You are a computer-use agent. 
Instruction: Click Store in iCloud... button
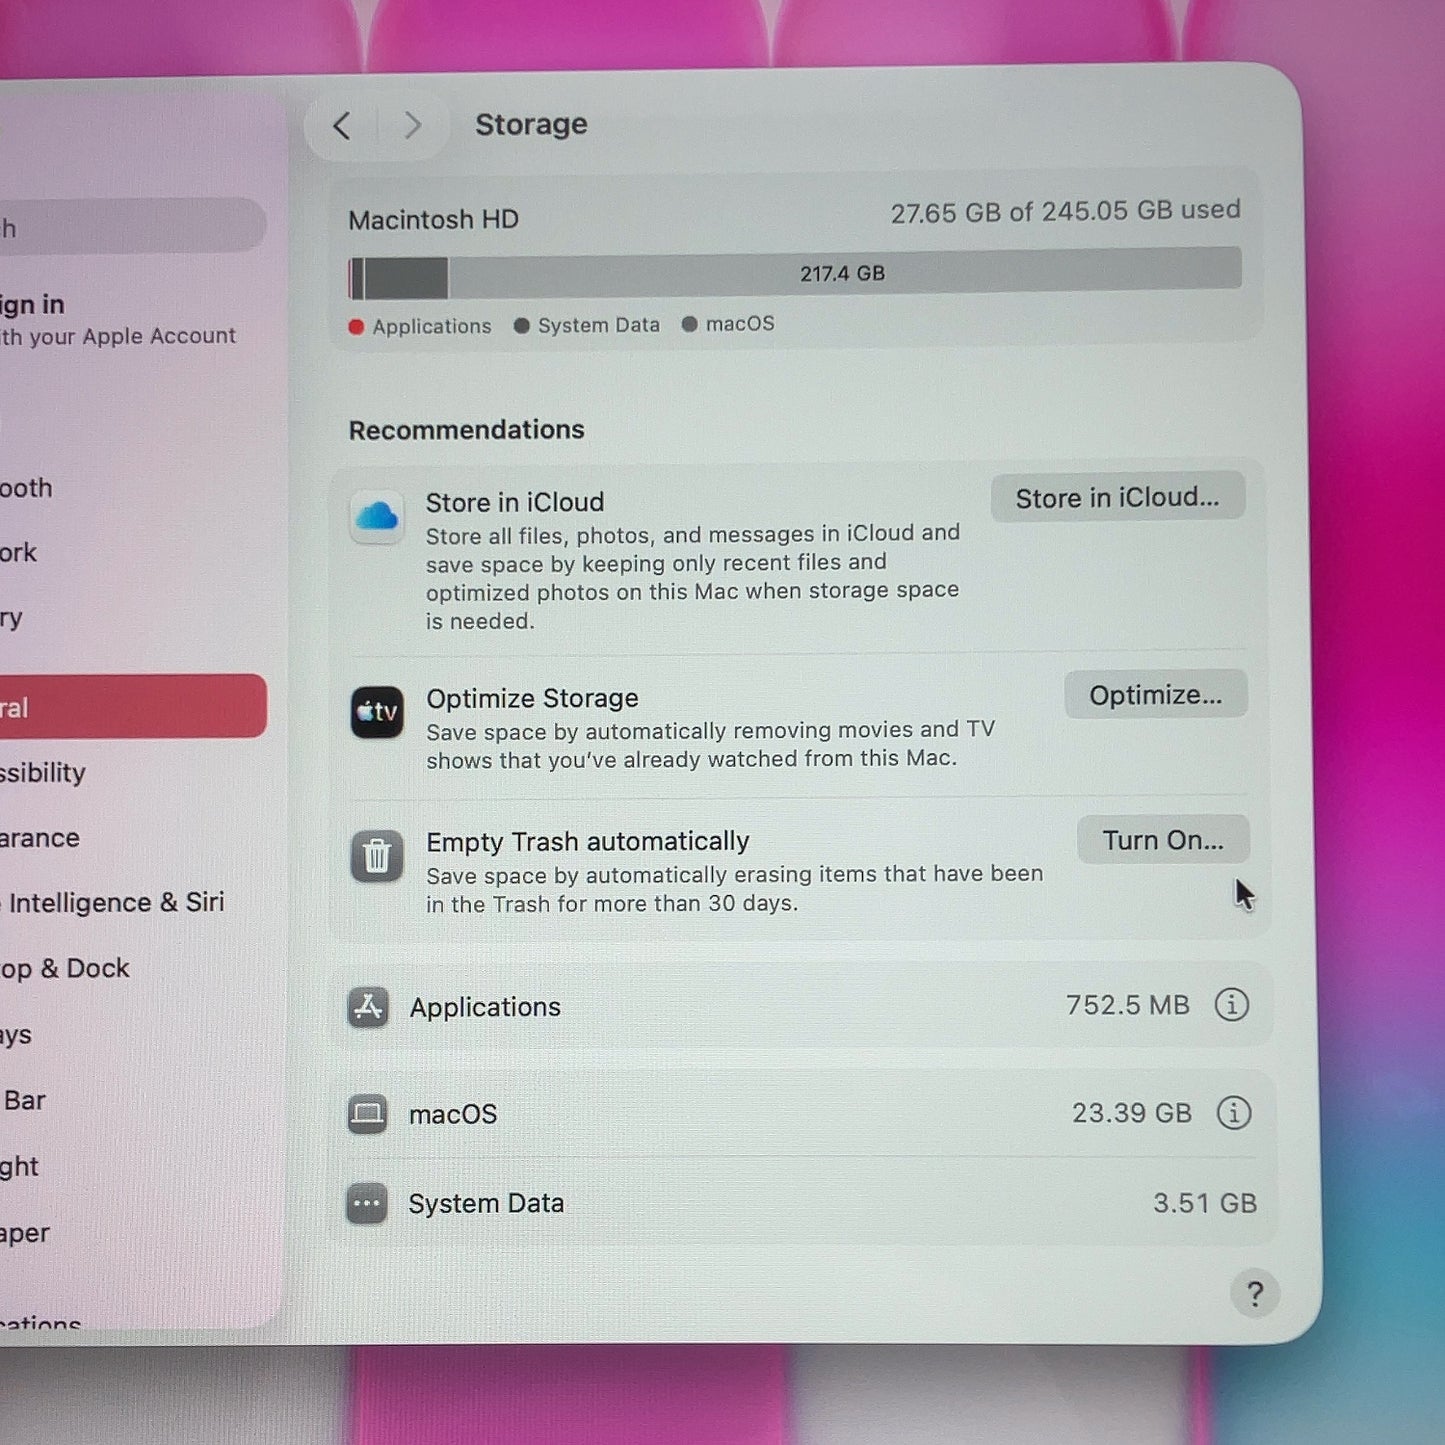coord(1118,497)
